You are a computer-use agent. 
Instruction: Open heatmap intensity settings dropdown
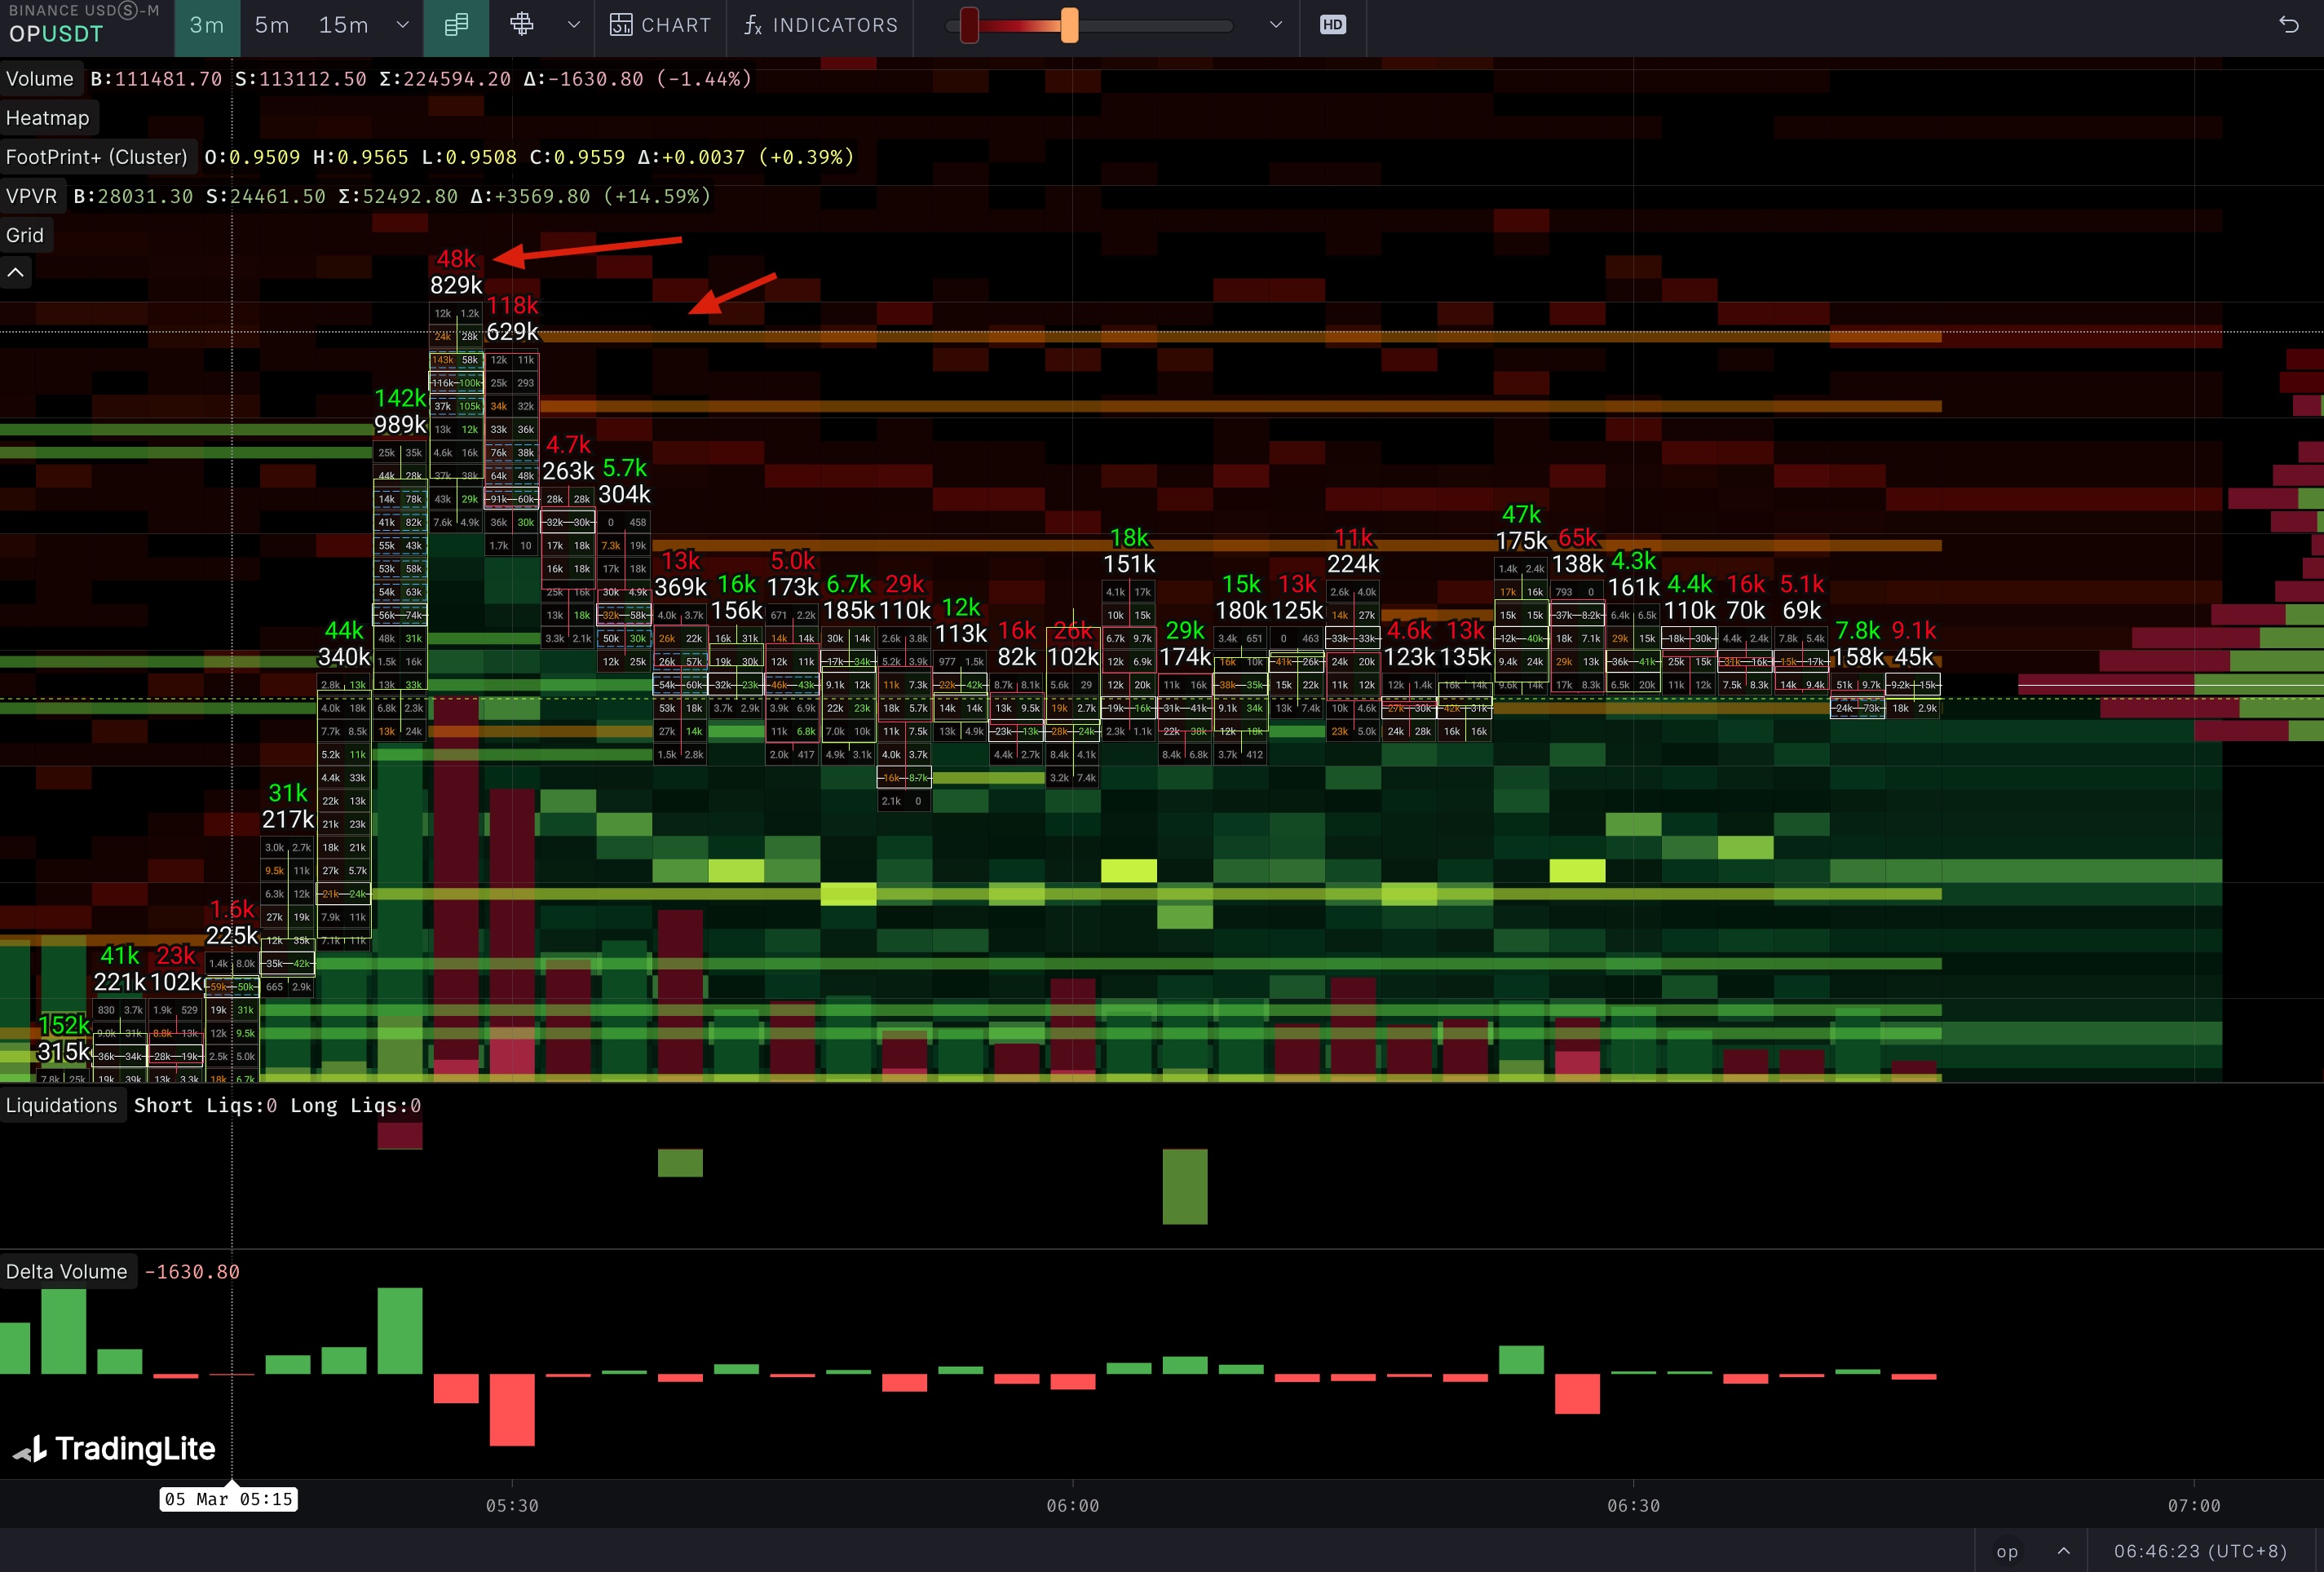pos(1275,25)
